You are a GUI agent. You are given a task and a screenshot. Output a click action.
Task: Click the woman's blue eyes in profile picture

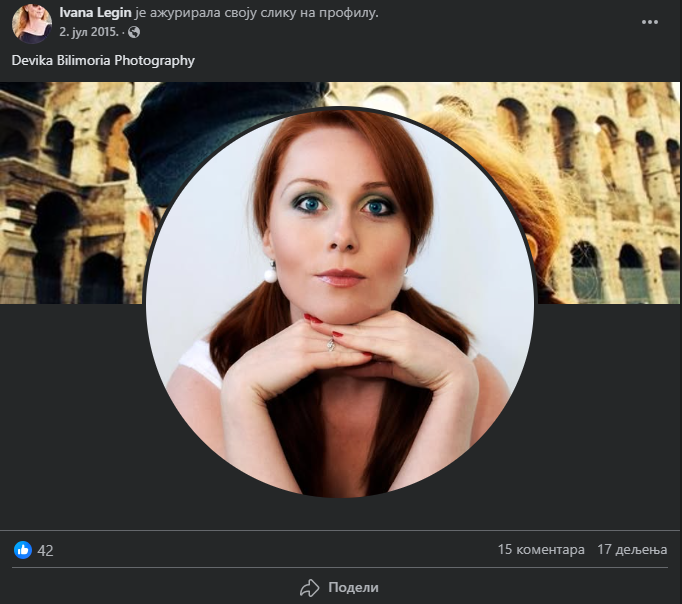[339, 207]
